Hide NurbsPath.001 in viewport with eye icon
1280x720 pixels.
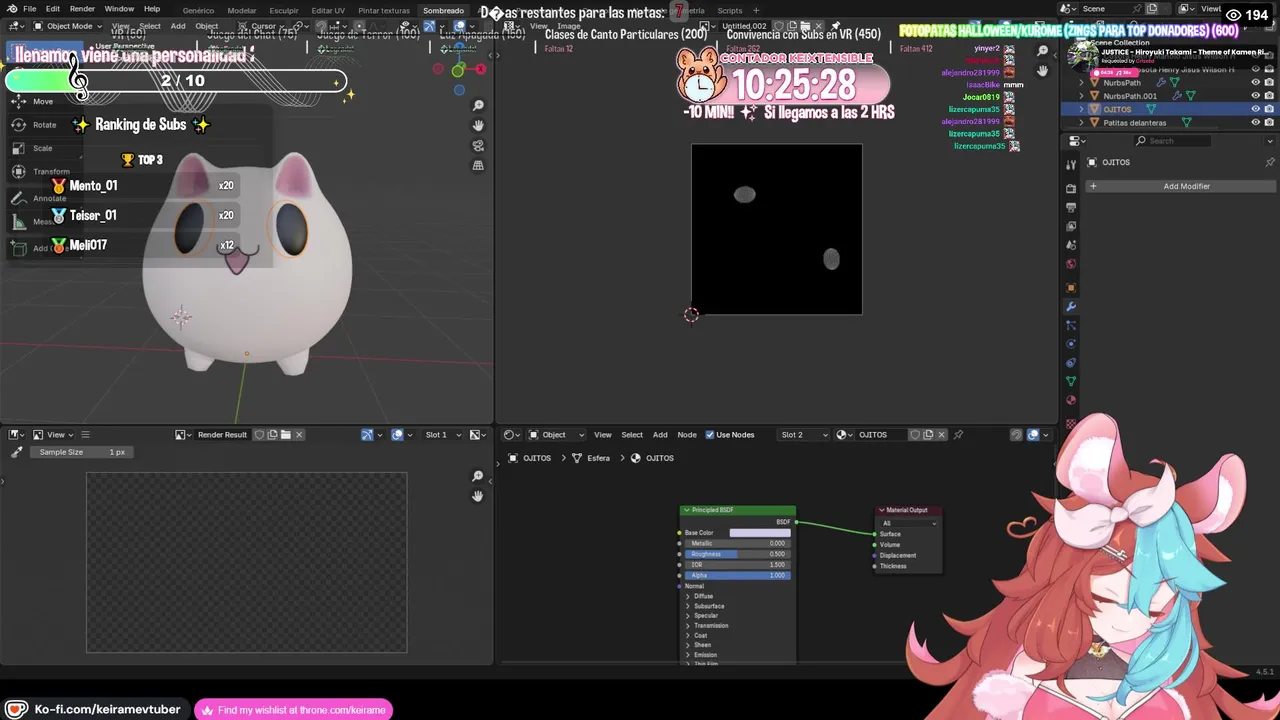click(1256, 96)
